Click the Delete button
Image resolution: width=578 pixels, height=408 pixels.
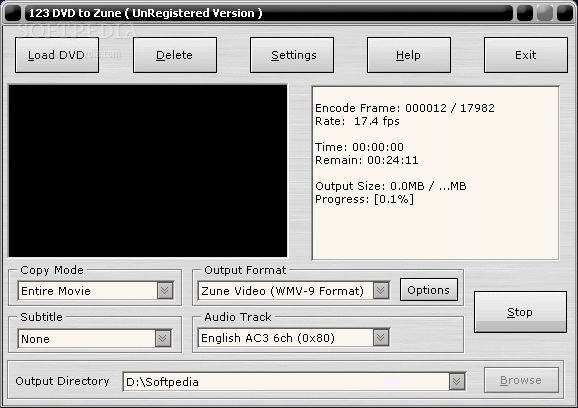tap(175, 55)
